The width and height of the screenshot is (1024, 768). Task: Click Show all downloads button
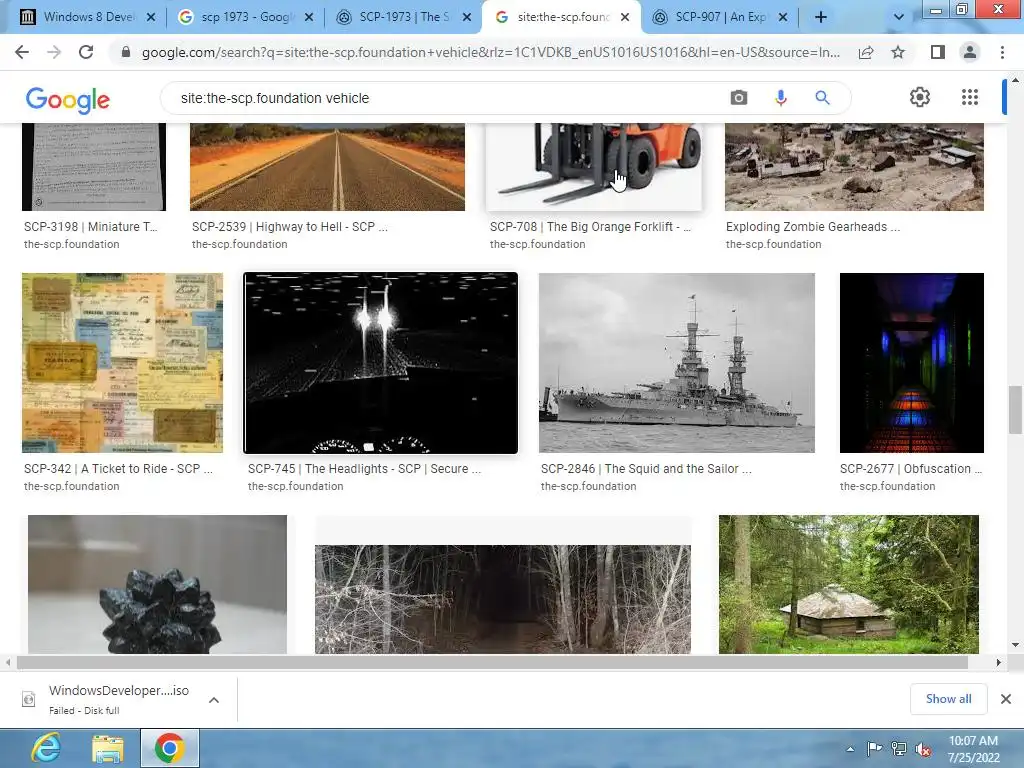tap(948, 699)
